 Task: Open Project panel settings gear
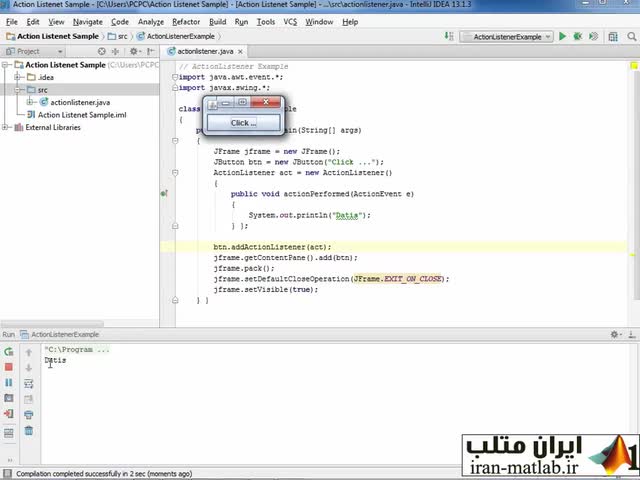tap(134, 51)
